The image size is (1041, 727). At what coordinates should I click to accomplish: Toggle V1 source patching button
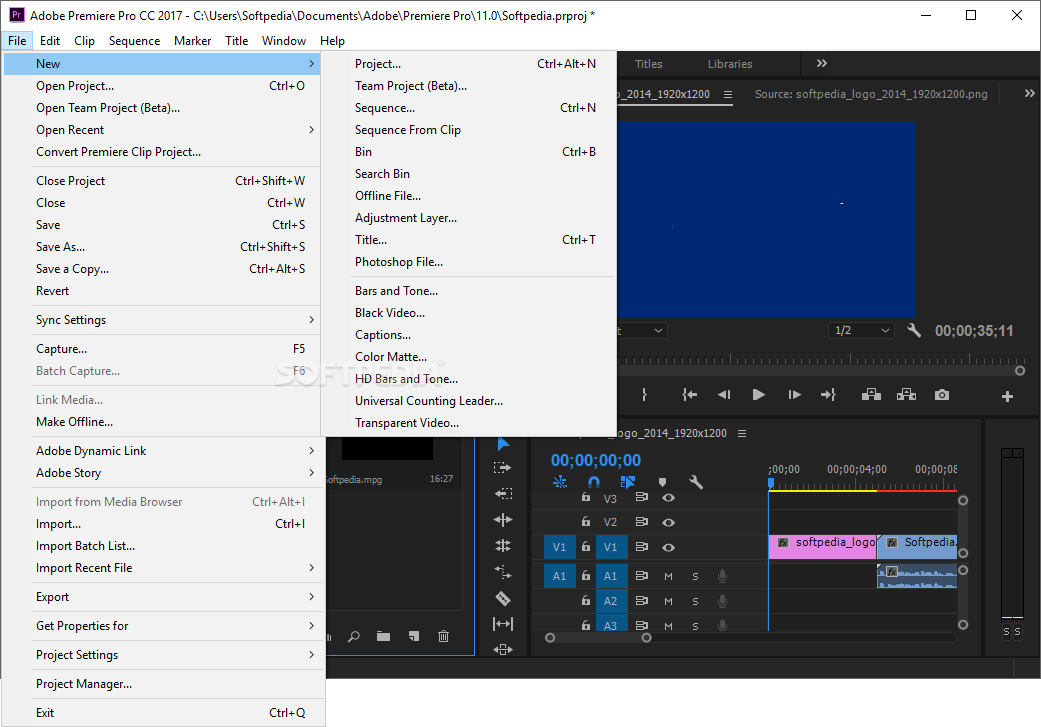pyautogui.click(x=559, y=547)
